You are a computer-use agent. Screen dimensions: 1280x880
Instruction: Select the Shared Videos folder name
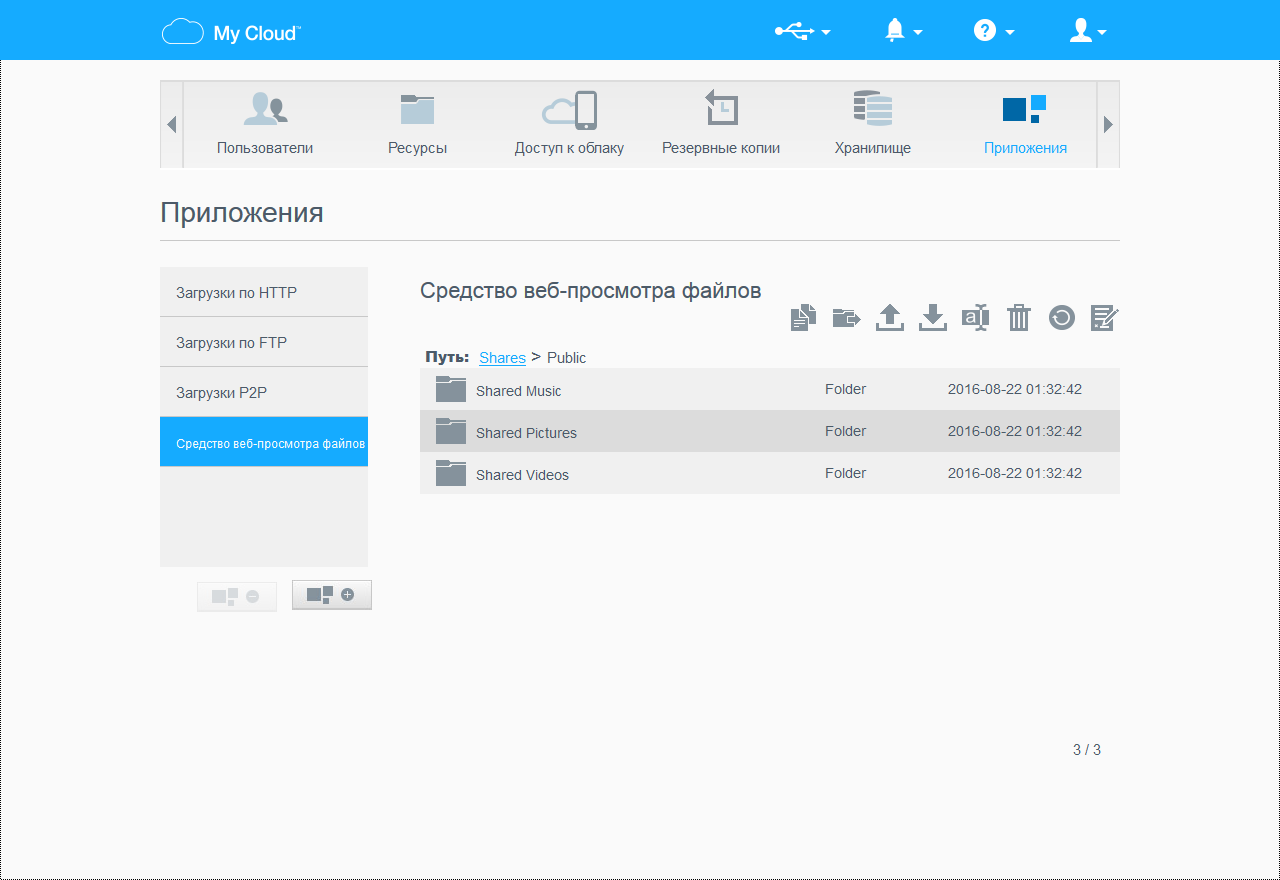pos(522,475)
